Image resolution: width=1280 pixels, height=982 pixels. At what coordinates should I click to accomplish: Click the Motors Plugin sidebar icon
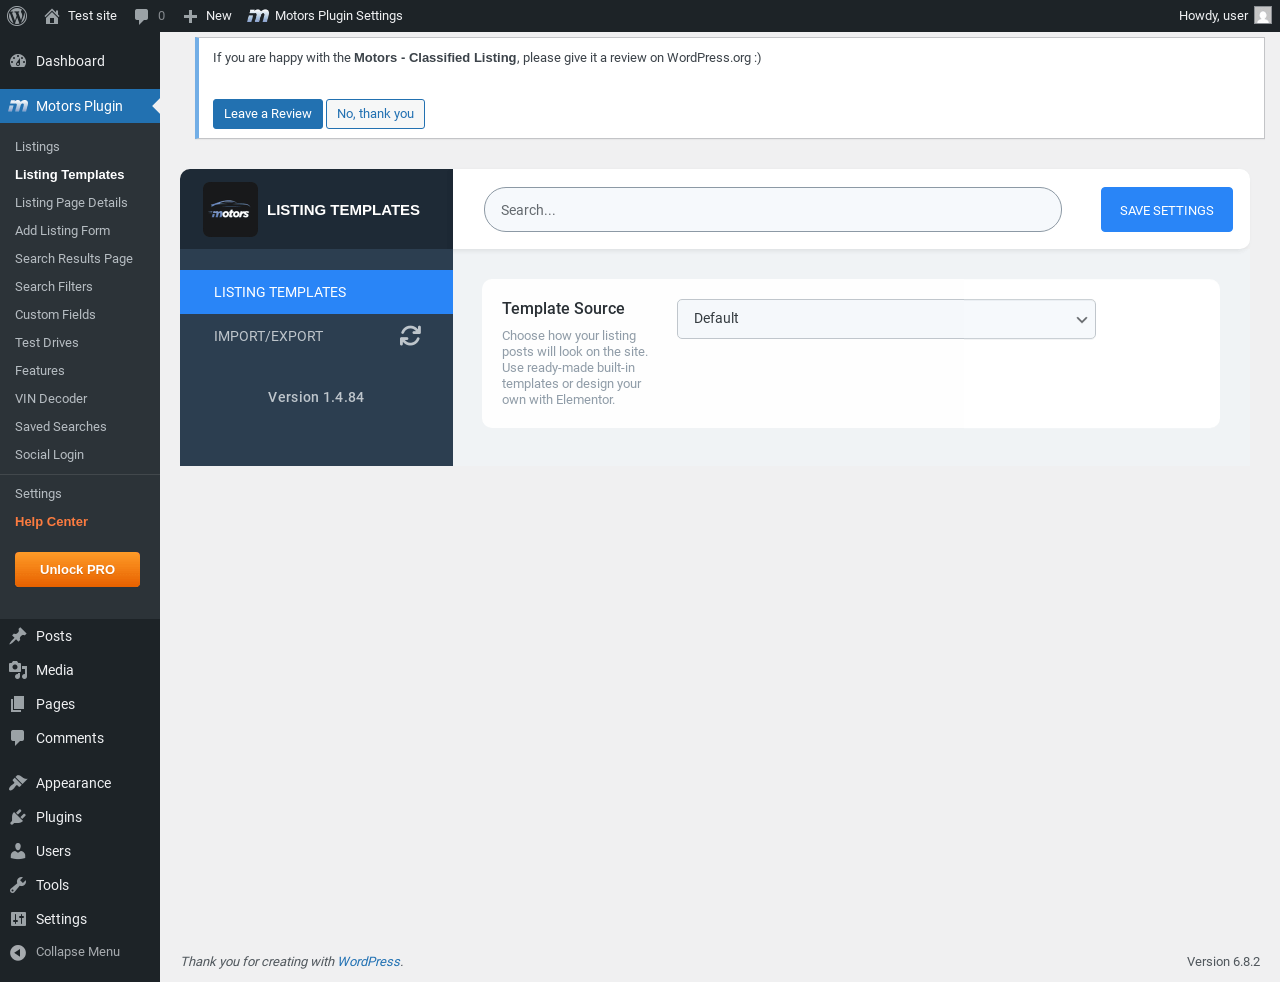(18, 106)
